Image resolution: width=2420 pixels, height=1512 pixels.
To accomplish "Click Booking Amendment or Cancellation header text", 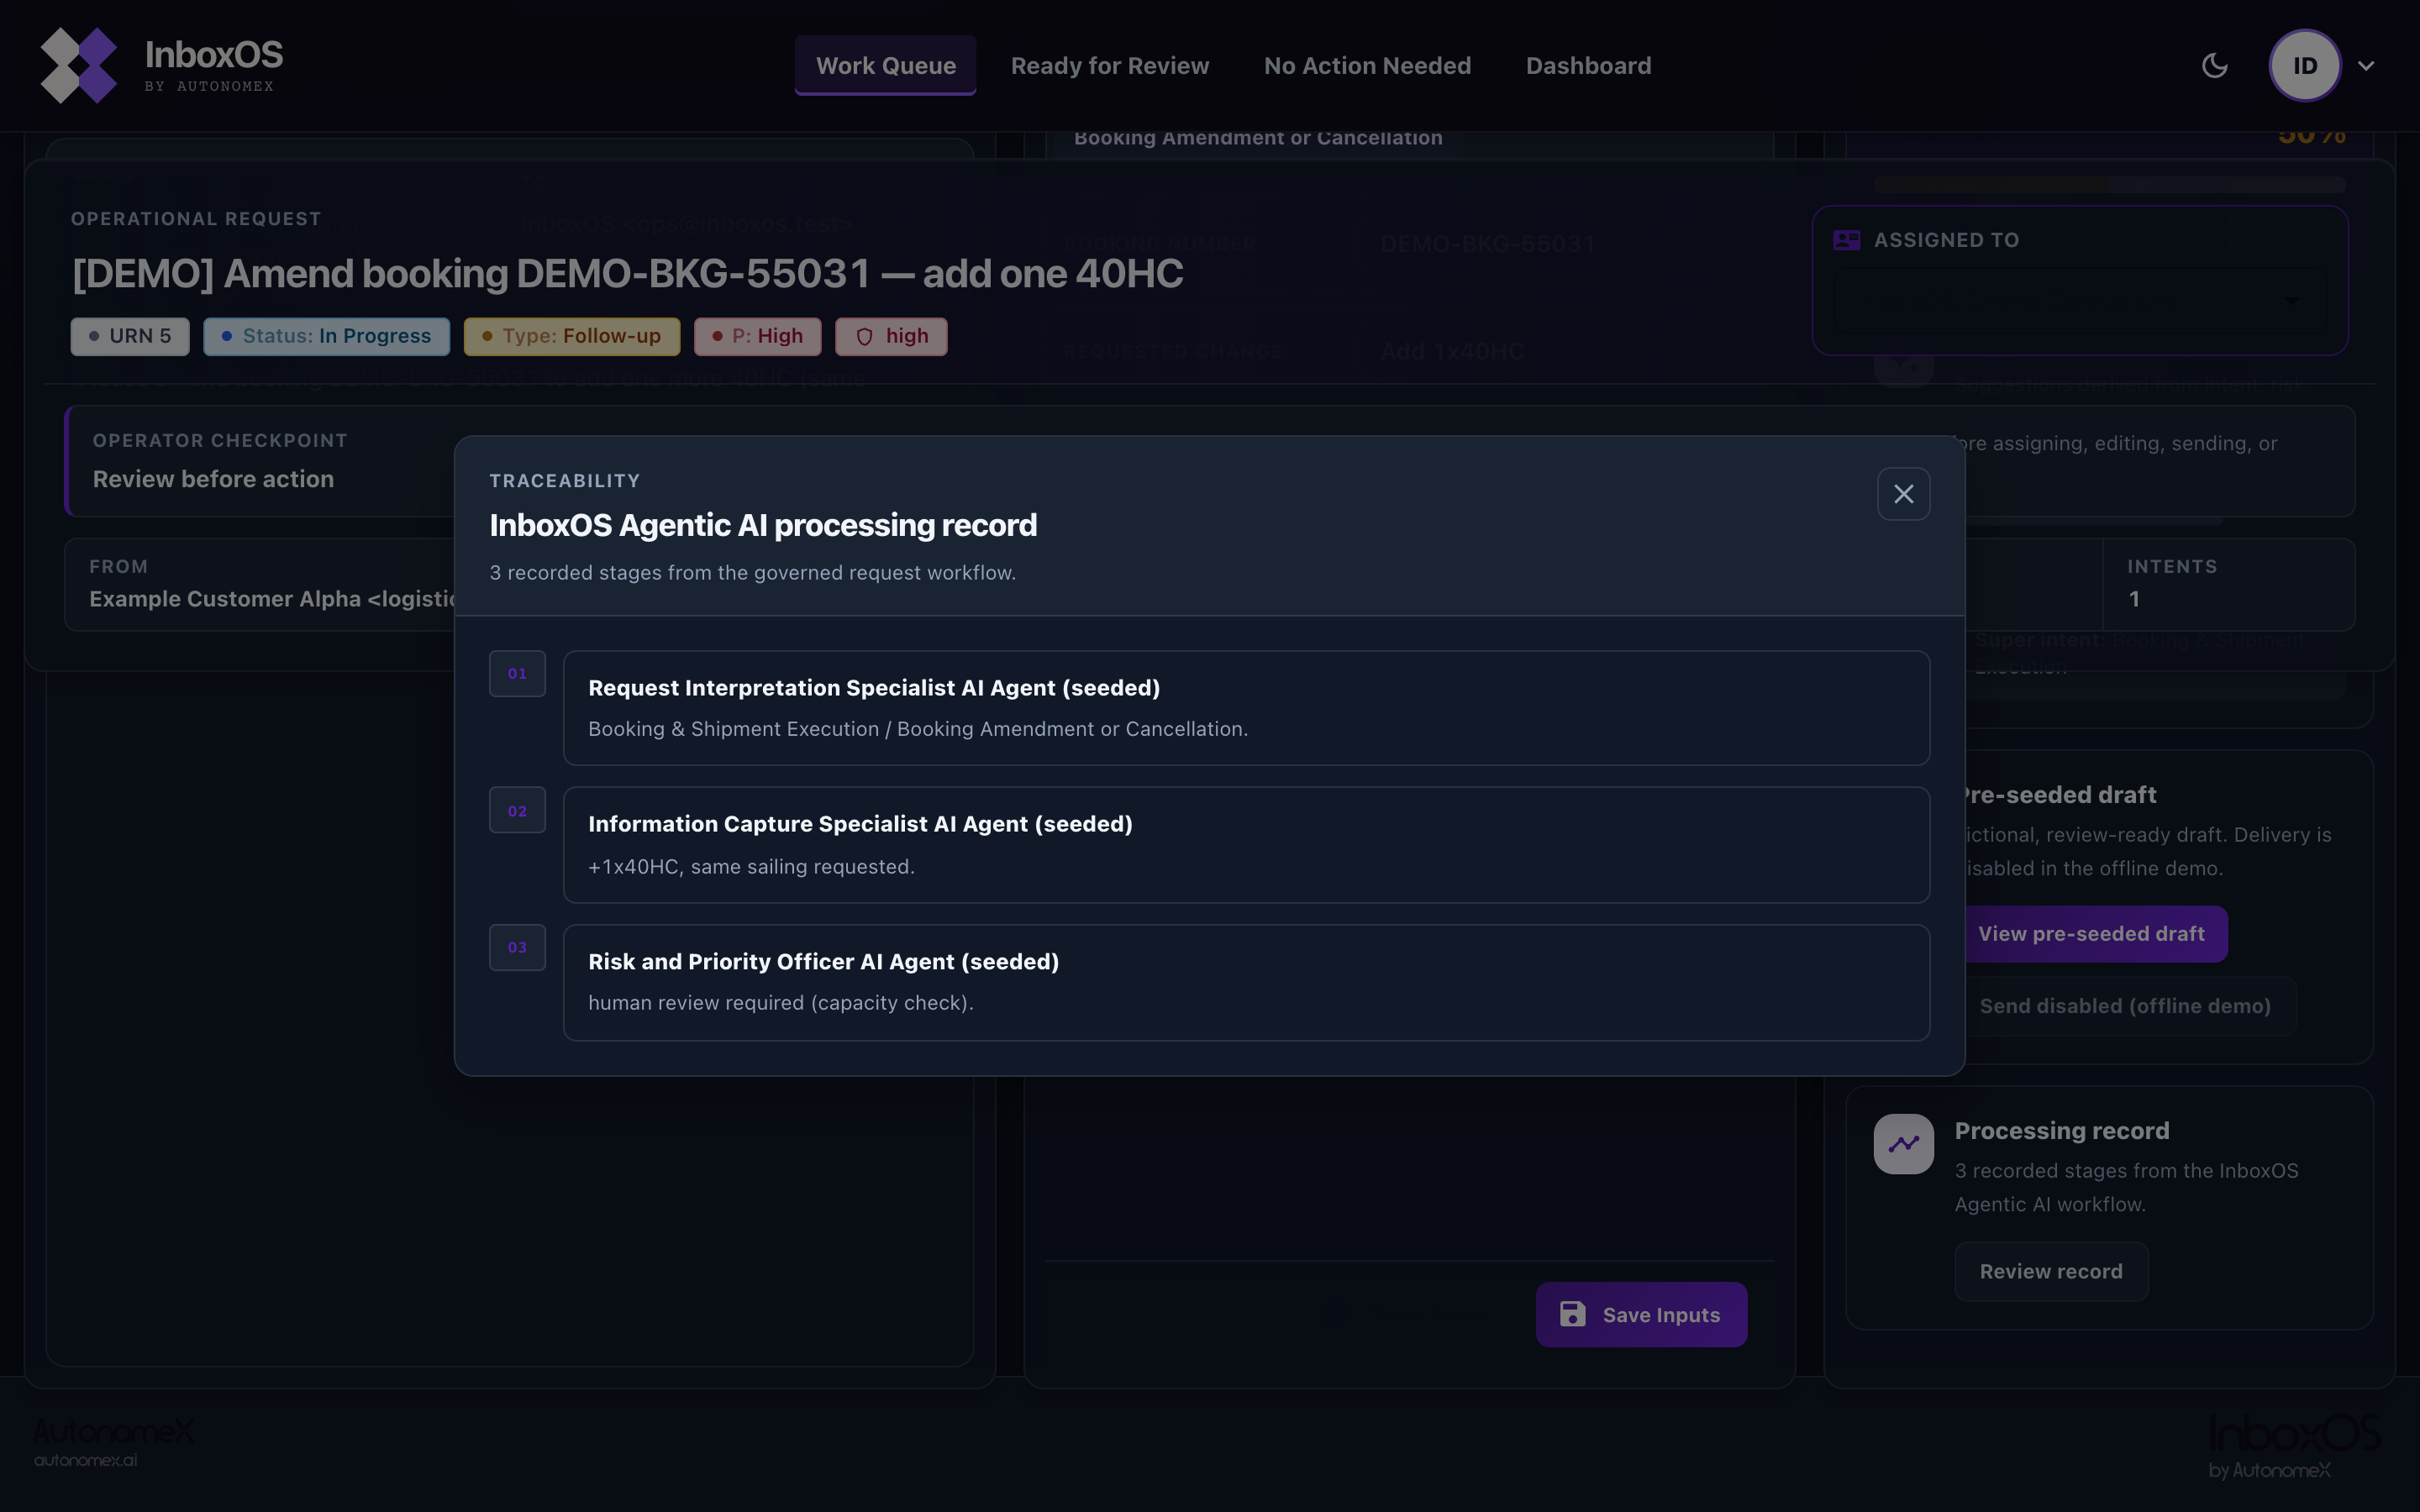I will (x=1258, y=139).
